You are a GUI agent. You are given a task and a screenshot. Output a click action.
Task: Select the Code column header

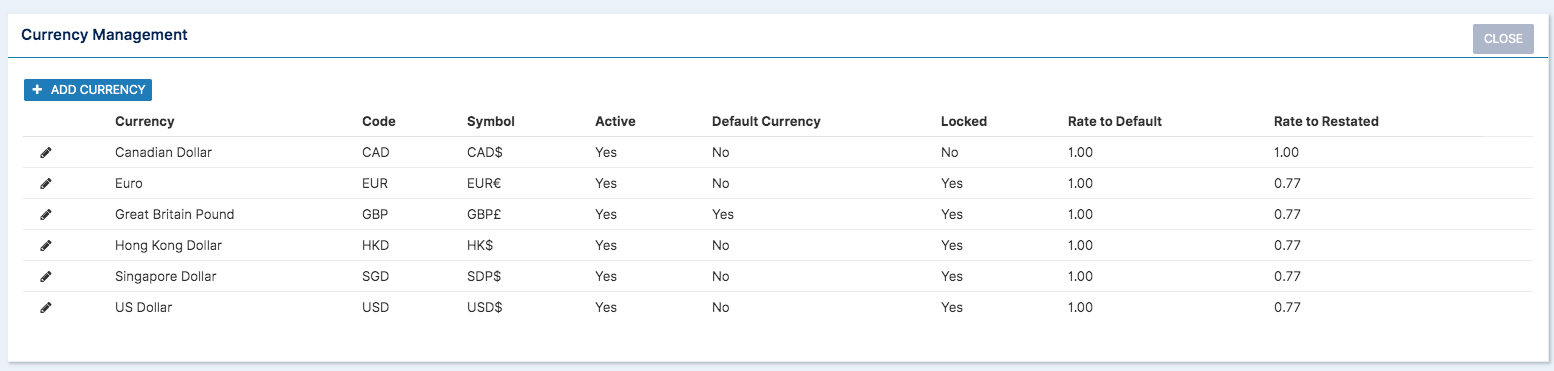pos(379,121)
